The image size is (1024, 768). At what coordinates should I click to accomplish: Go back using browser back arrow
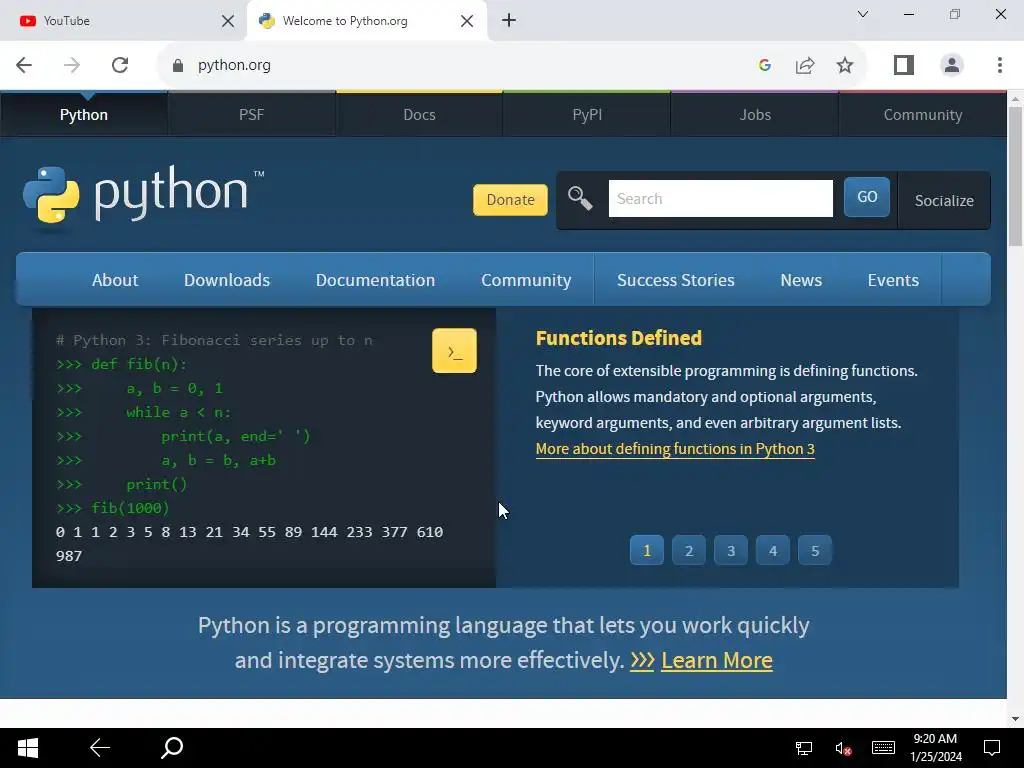click(x=24, y=65)
